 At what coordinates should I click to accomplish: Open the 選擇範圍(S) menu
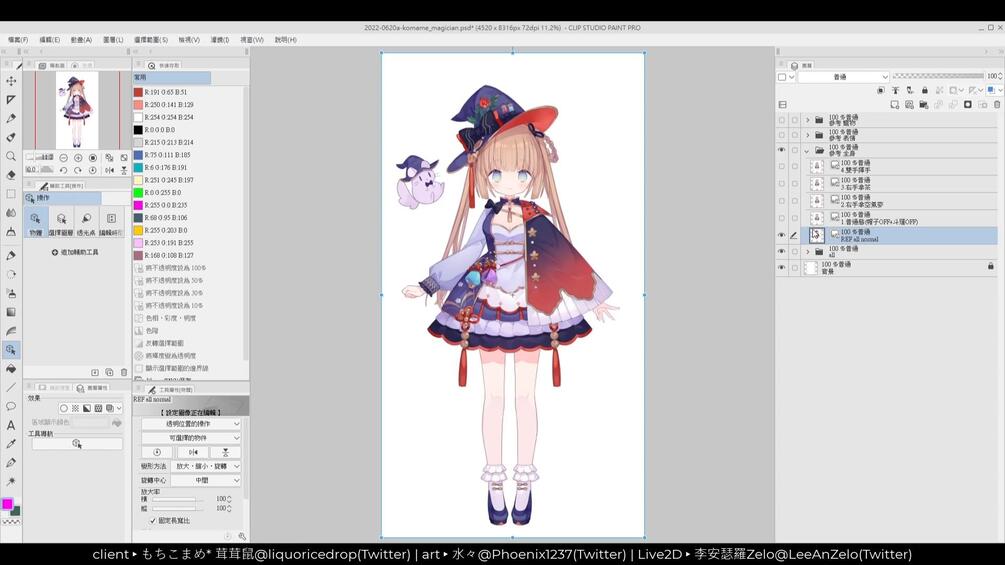(x=151, y=40)
